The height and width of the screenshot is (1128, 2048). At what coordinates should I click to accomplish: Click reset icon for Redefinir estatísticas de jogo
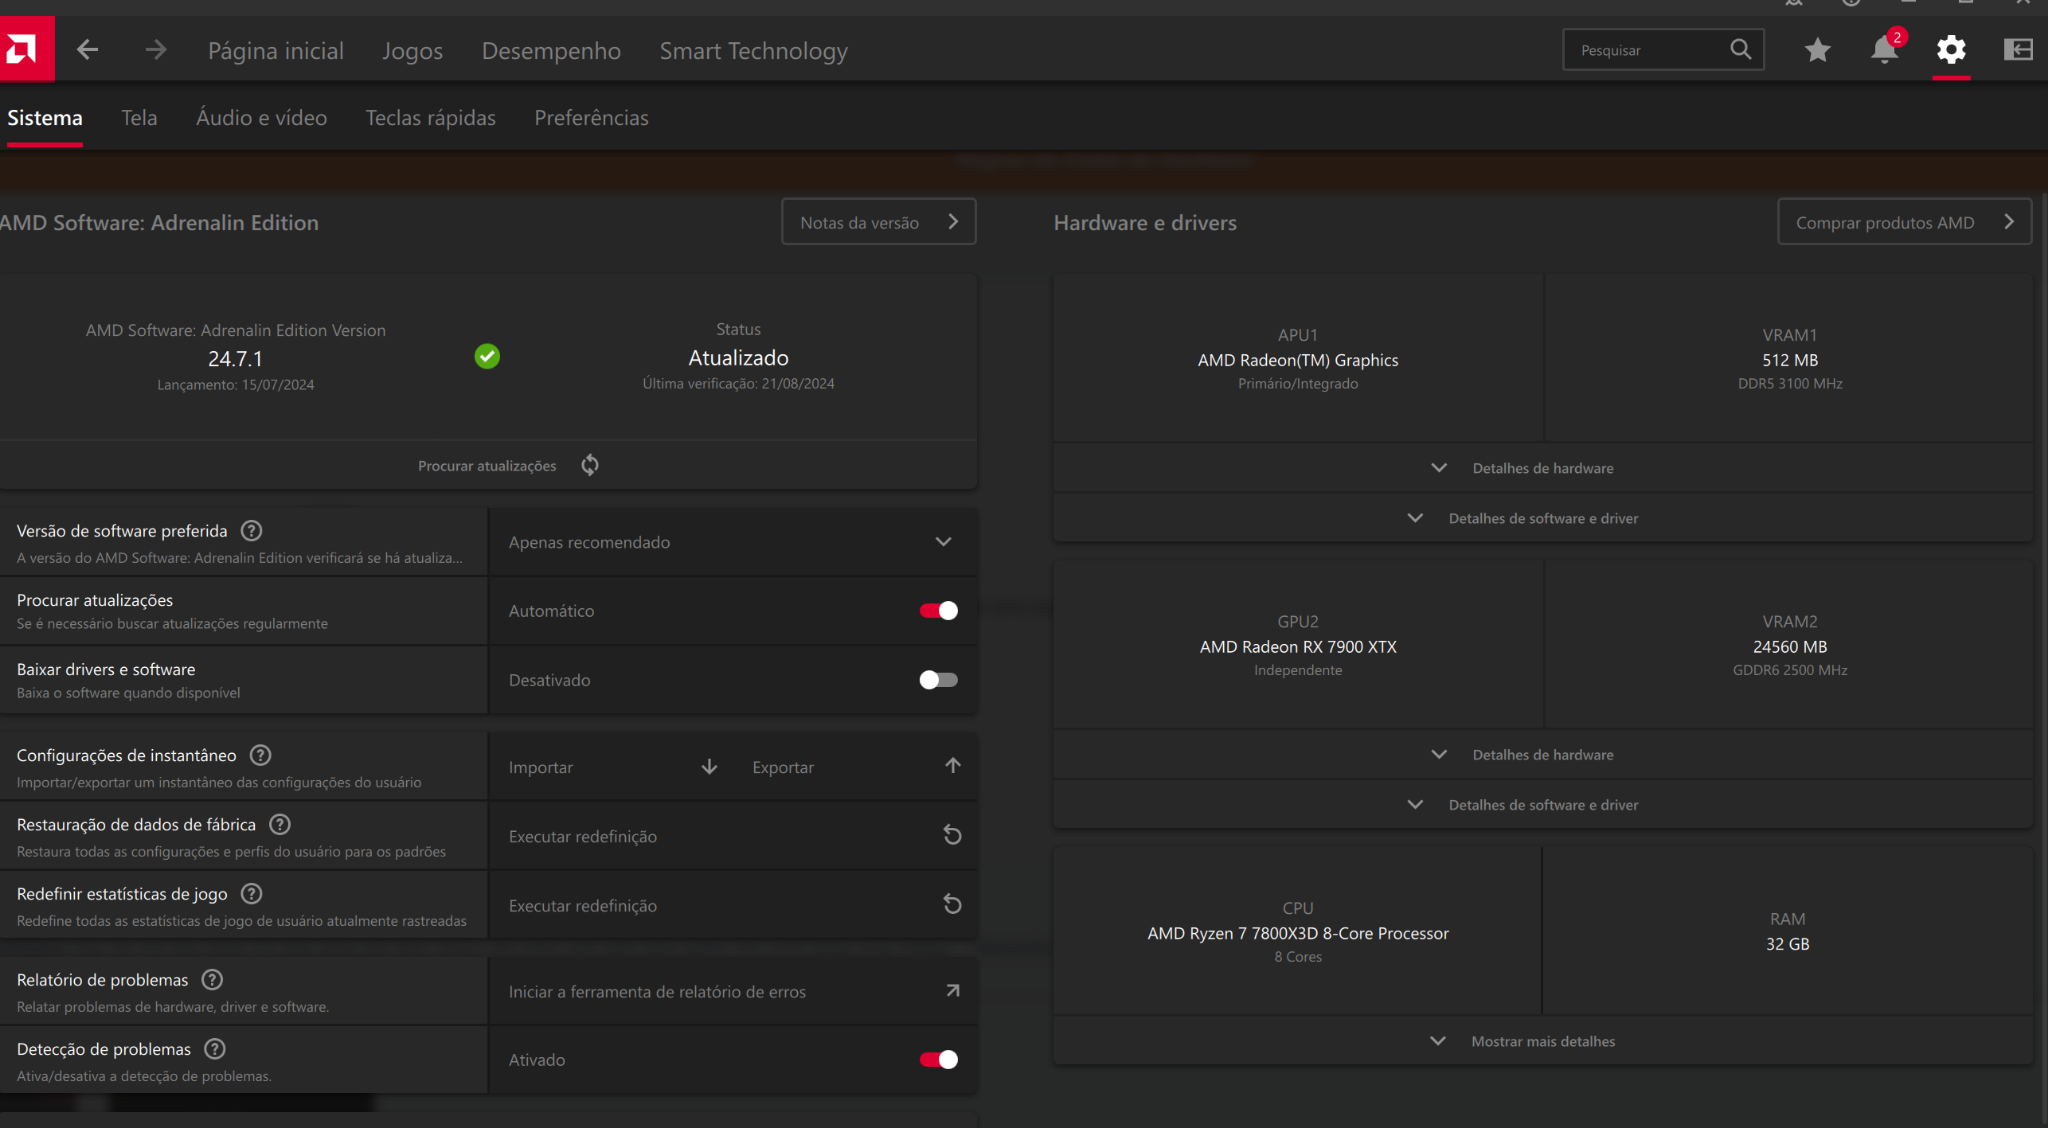click(952, 905)
